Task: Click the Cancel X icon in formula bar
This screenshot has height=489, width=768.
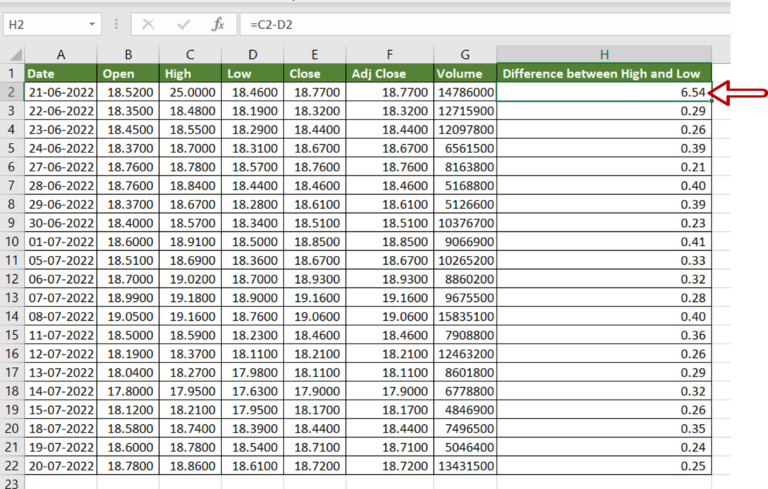Action: click(148, 23)
